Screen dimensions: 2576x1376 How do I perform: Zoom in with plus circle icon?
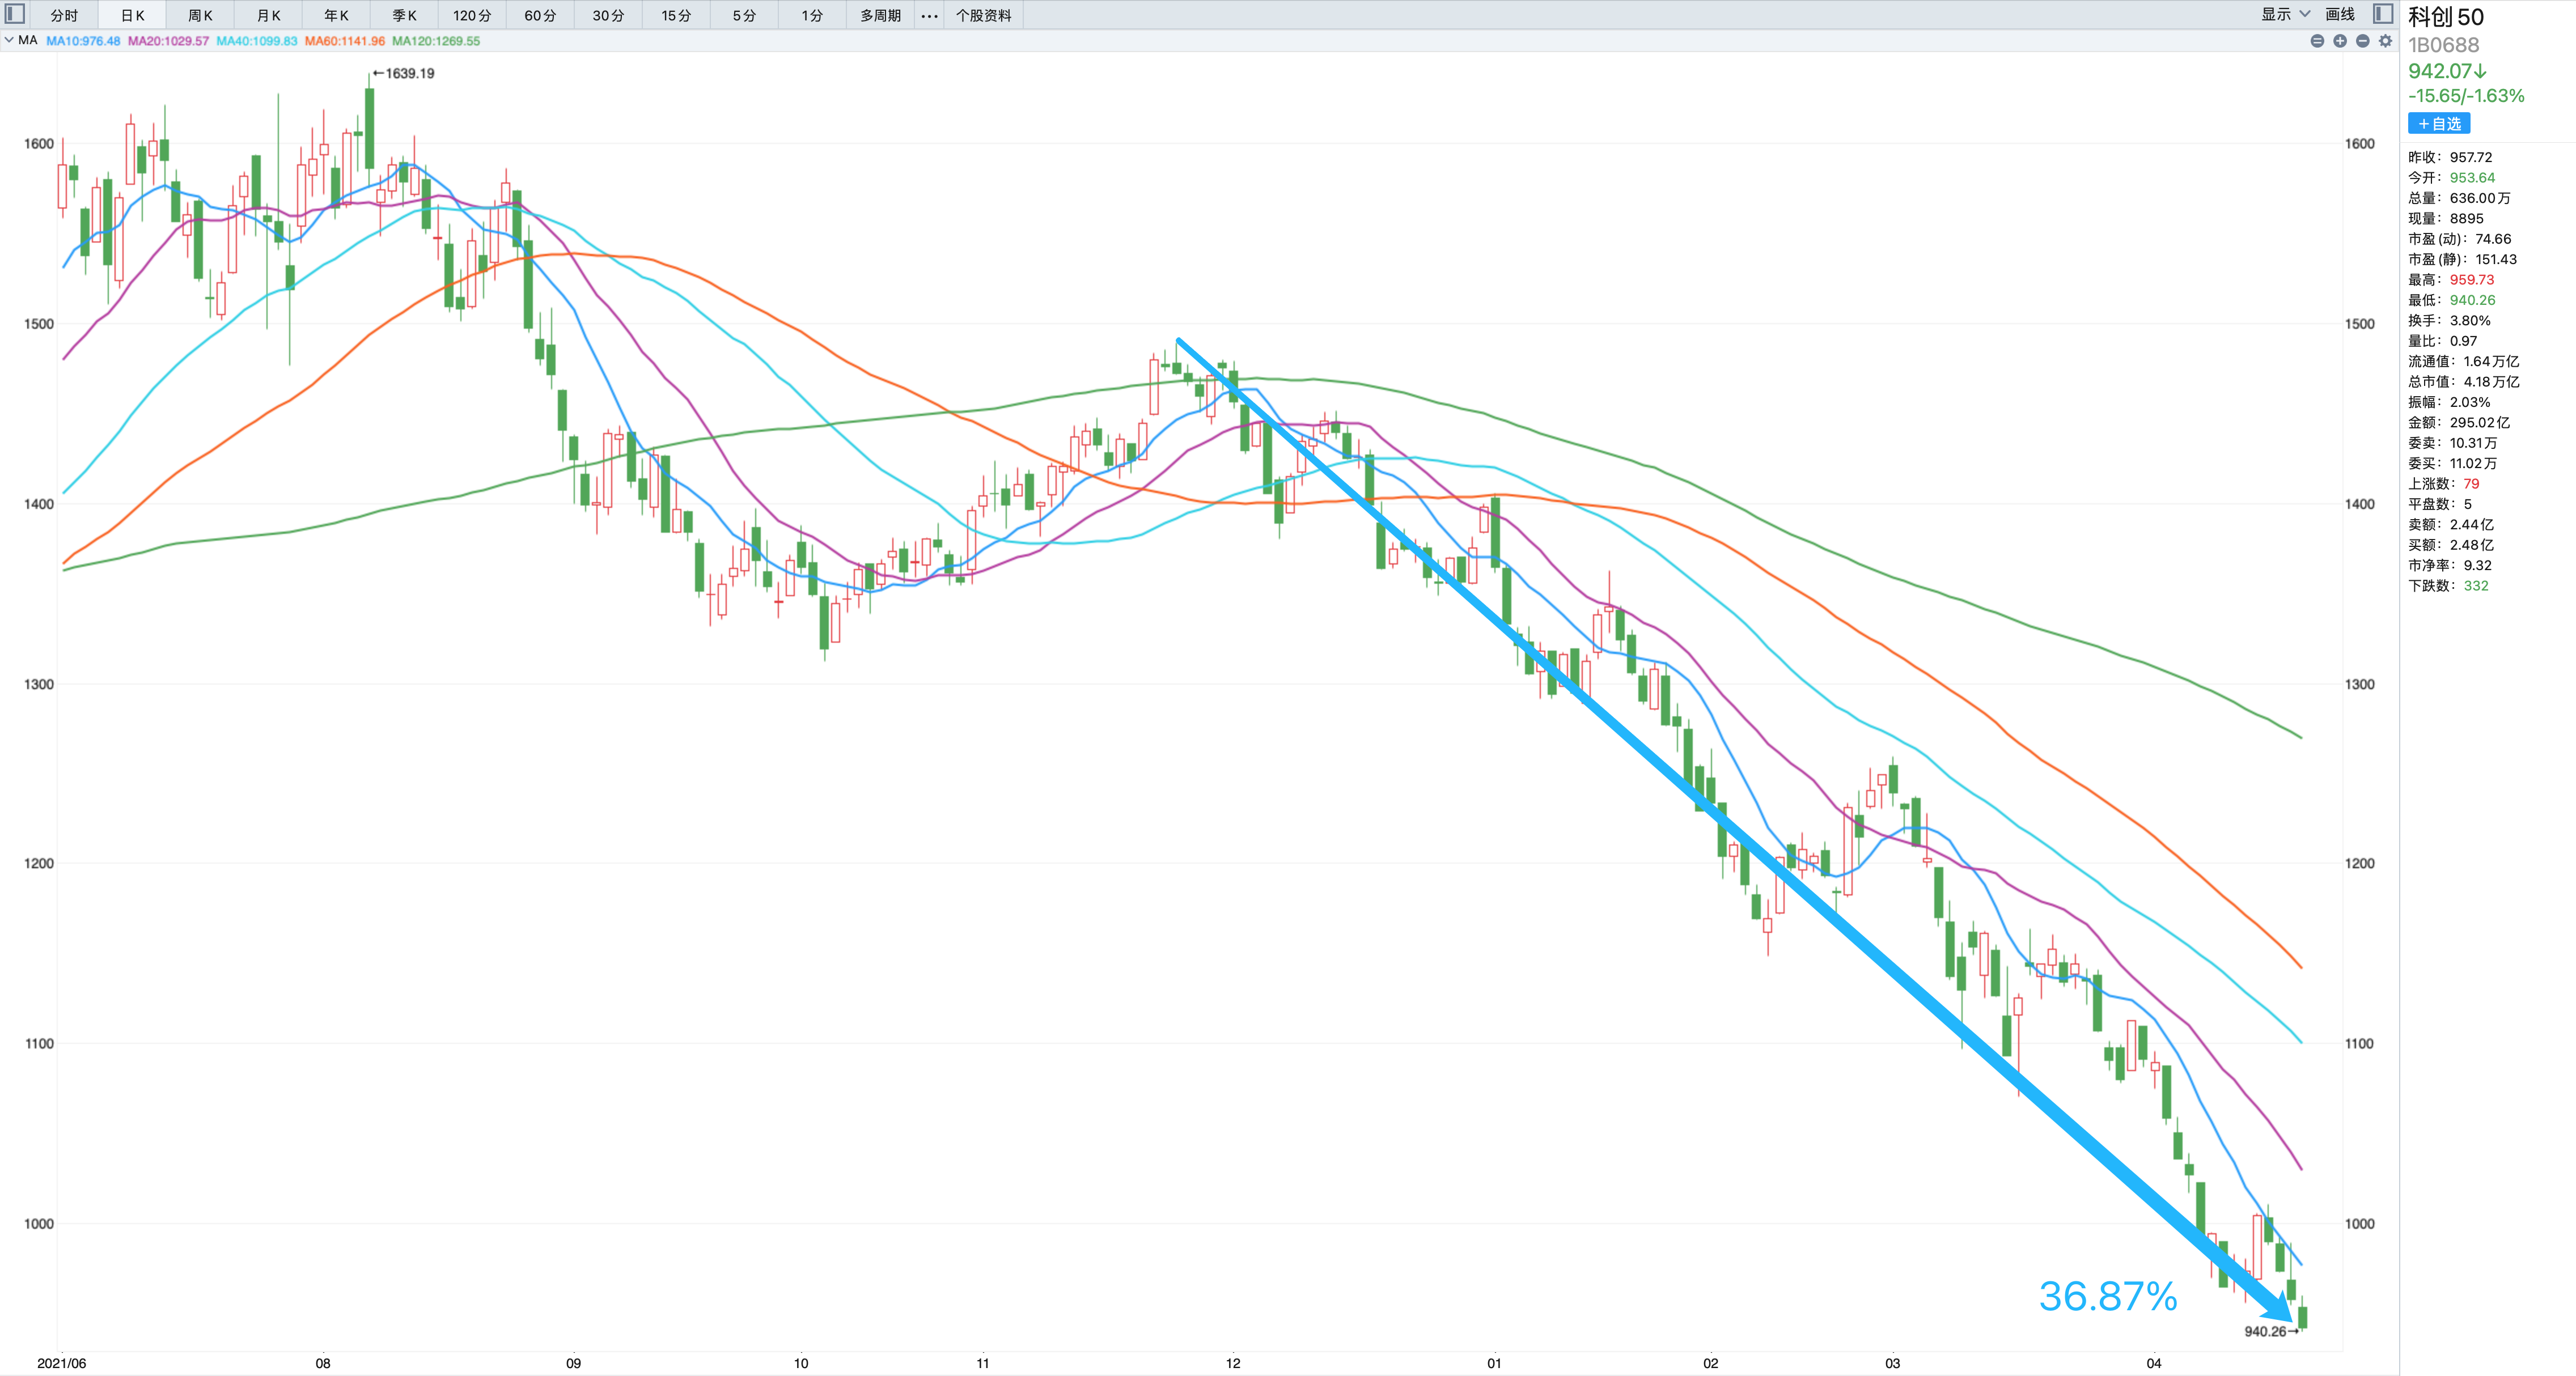click(x=2340, y=41)
